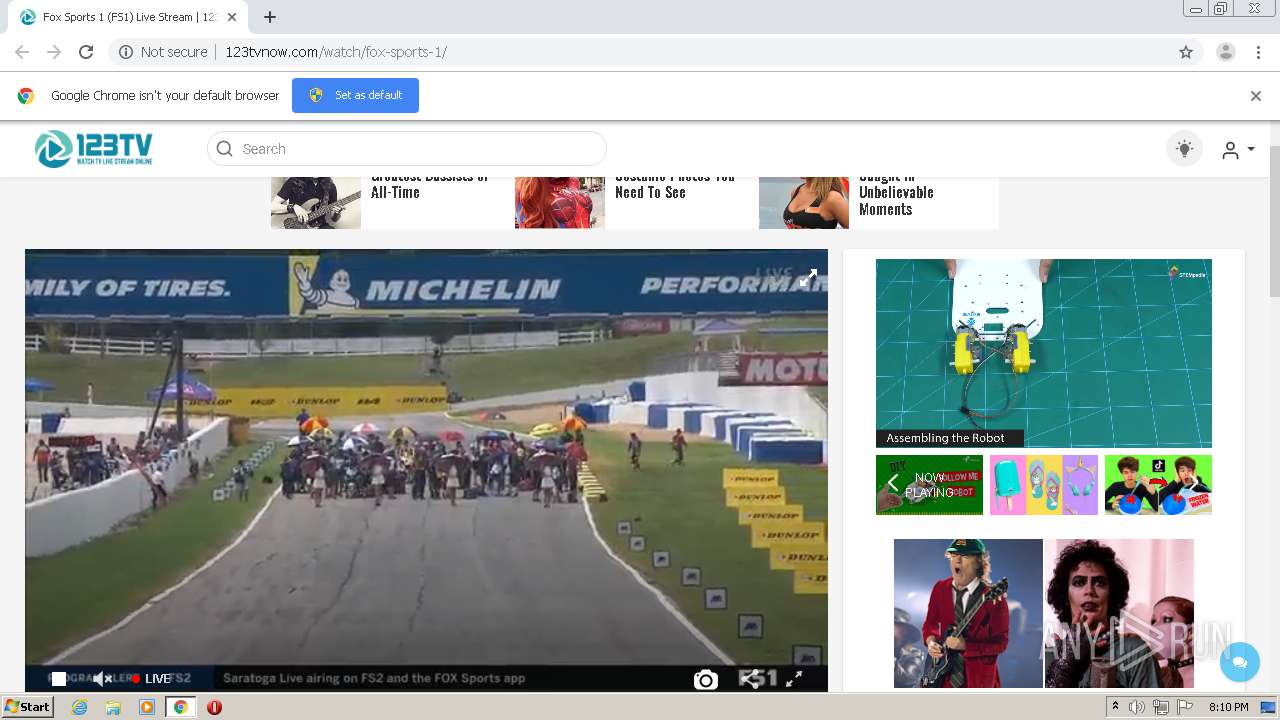The height and width of the screenshot is (720, 1280).
Task: Share the stream via share icon
Action: click(x=749, y=679)
